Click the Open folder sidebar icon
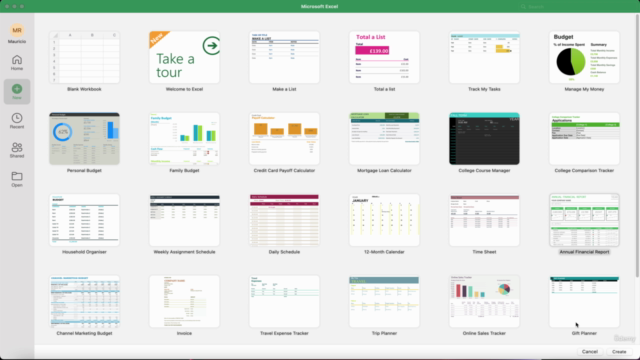The width and height of the screenshot is (640, 360). [17, 179]
